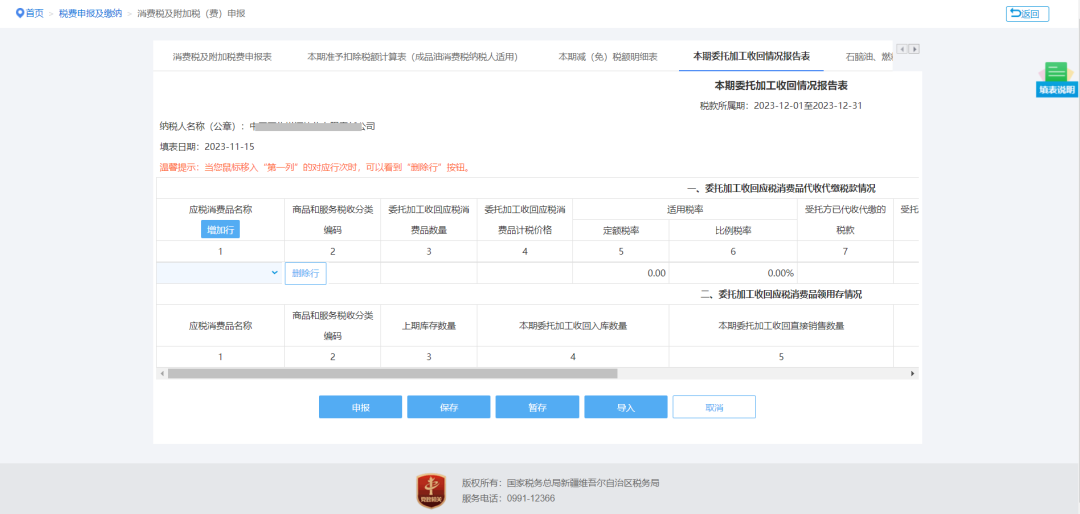Click section title 一、委托加工收回应税消费品代收代缴税款情况
Image resolution: width=1080 pixels, height=514 pixels.
pyautogui.click(x=781, y=188)
